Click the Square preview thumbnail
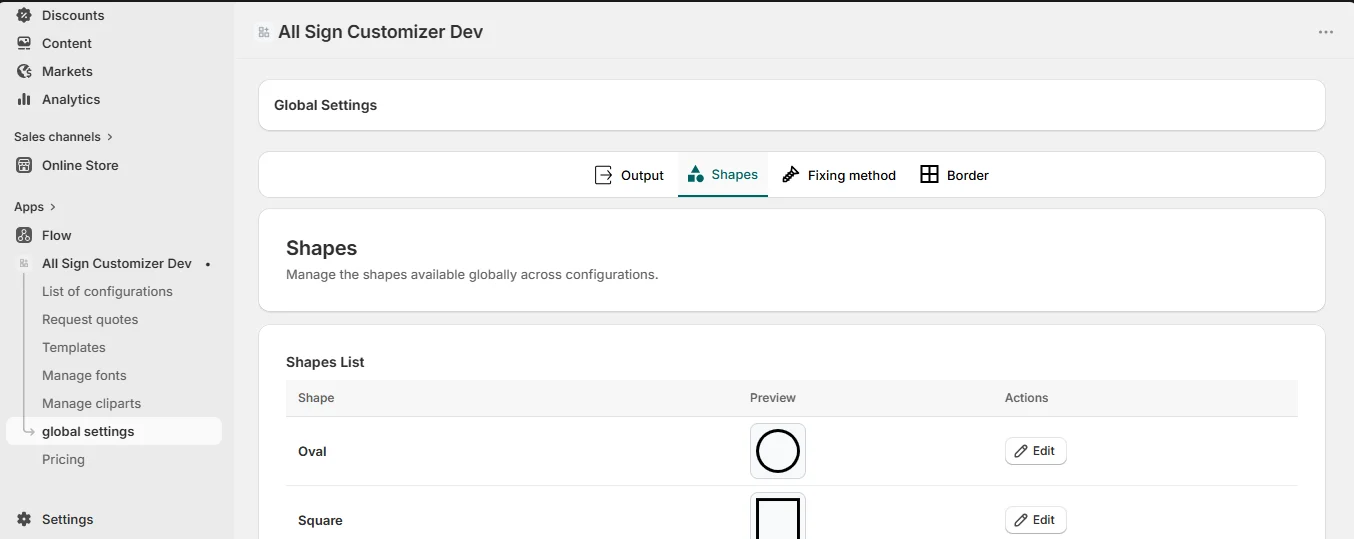1354x539 pixels. (x=778, y=516)
